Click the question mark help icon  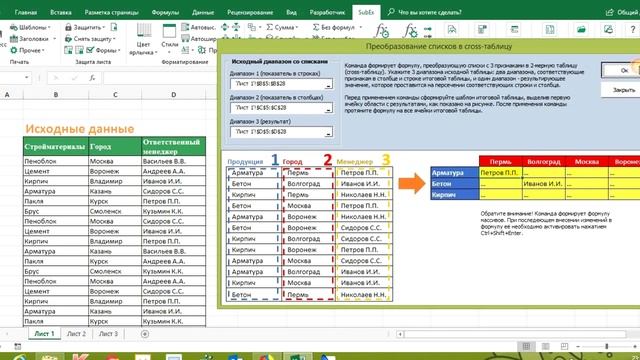point(633,30)
